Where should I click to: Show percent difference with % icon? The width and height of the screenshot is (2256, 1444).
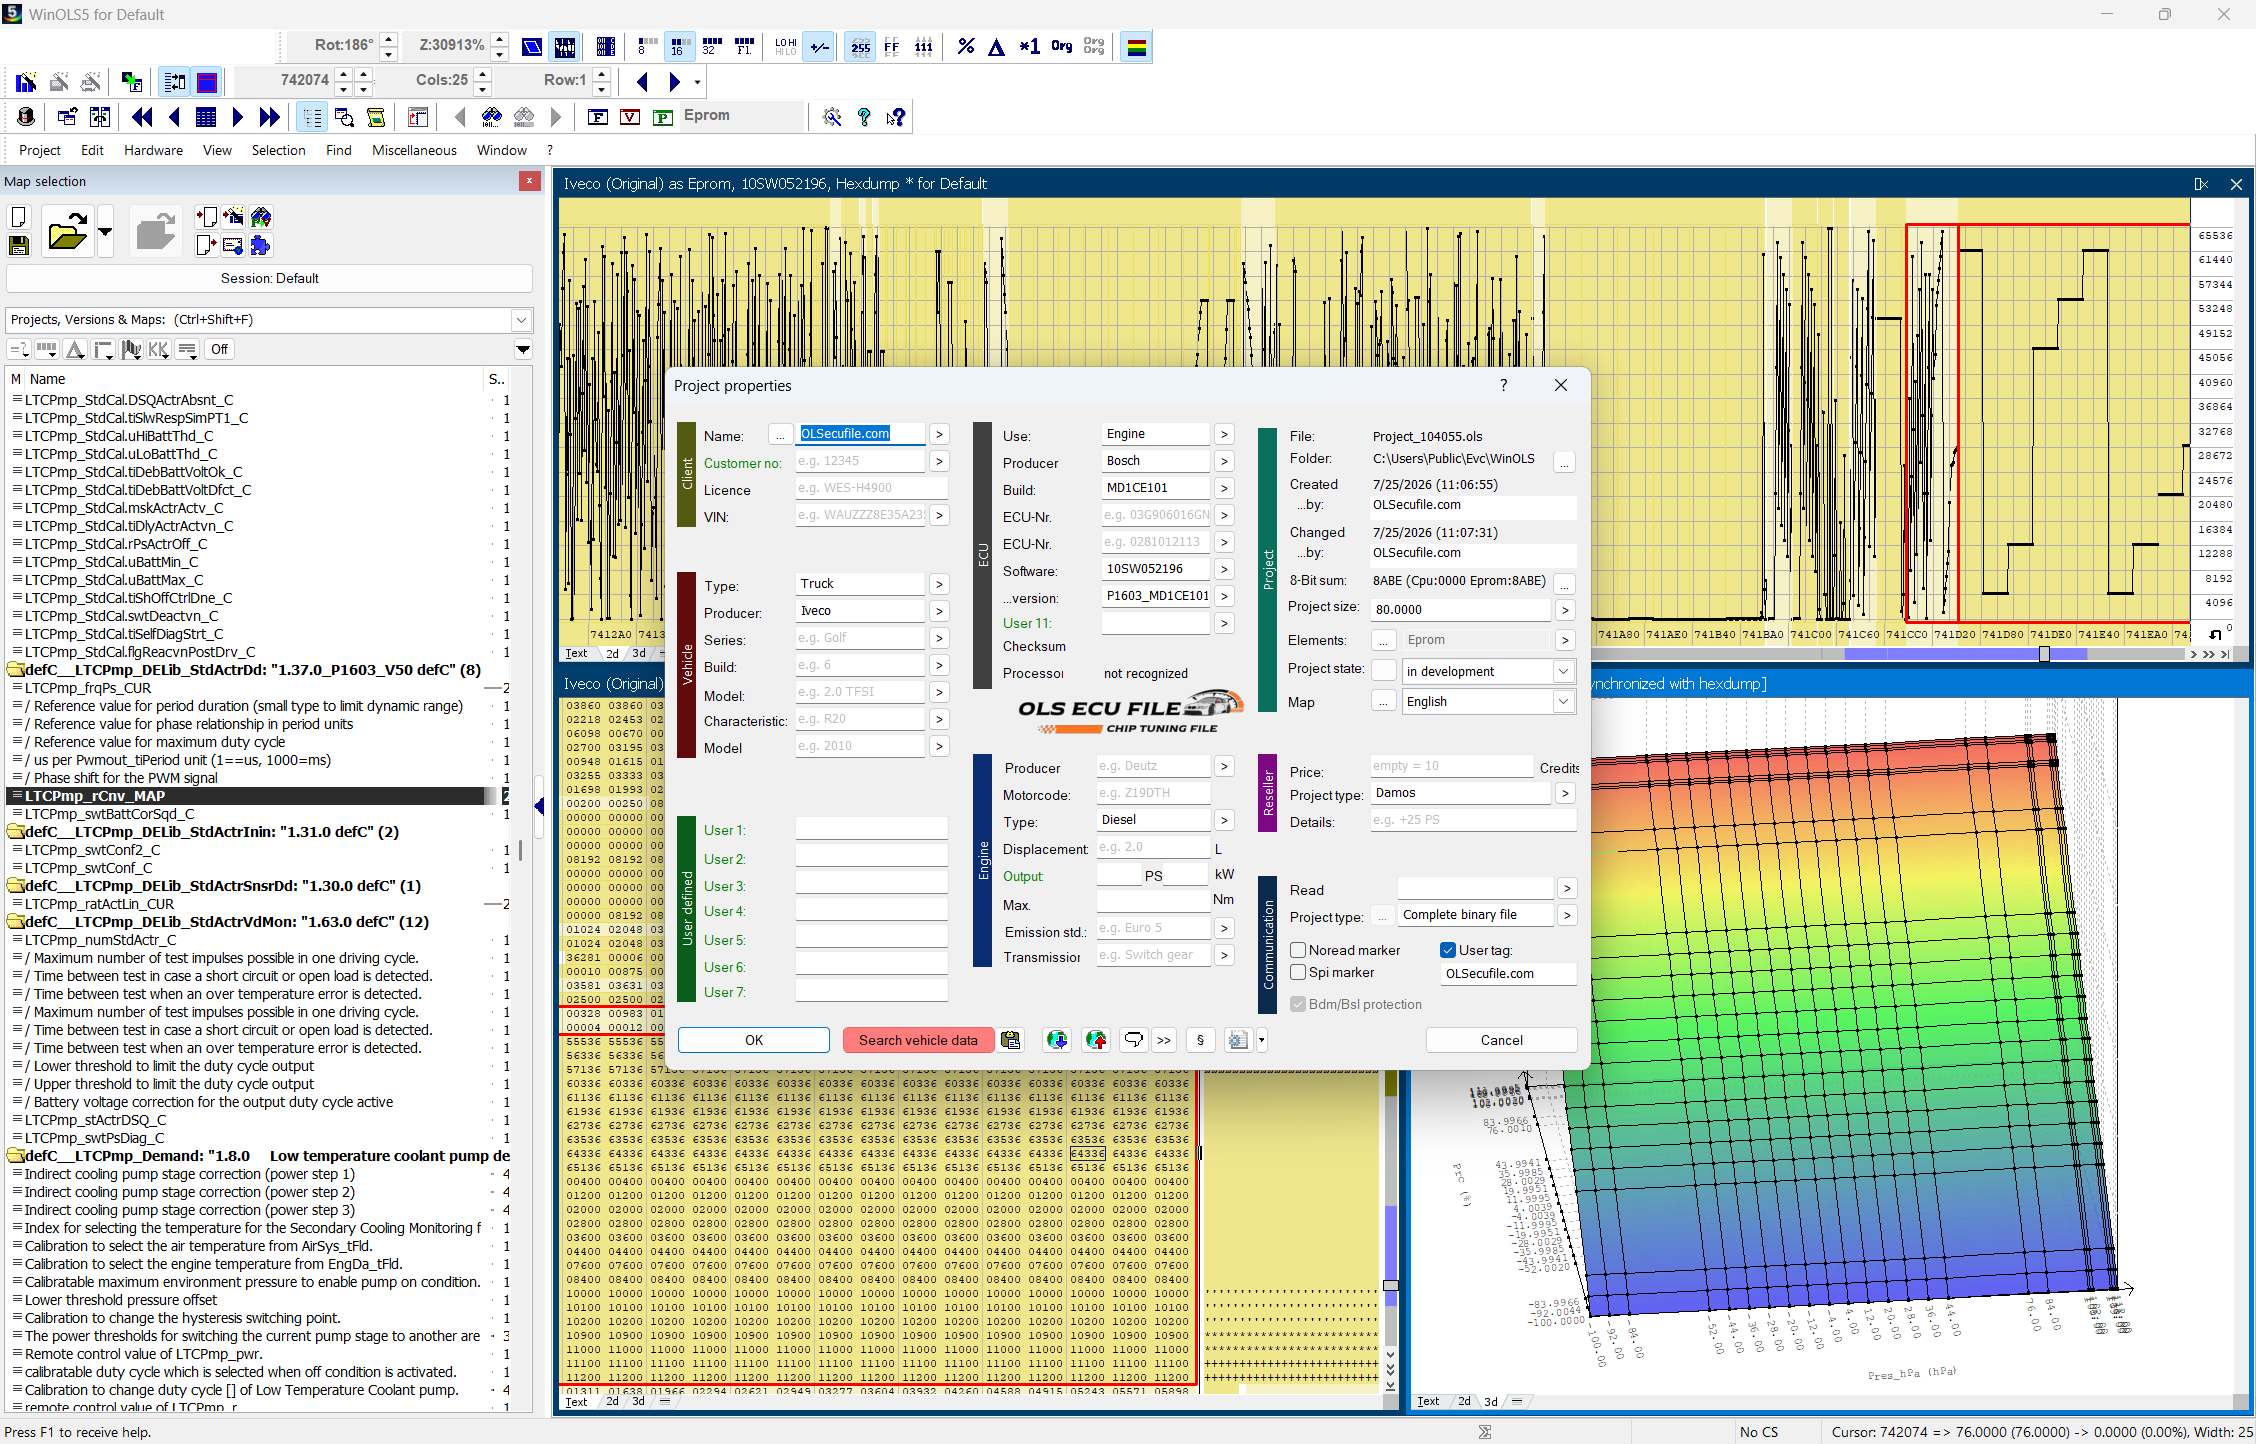pos(965,47)
